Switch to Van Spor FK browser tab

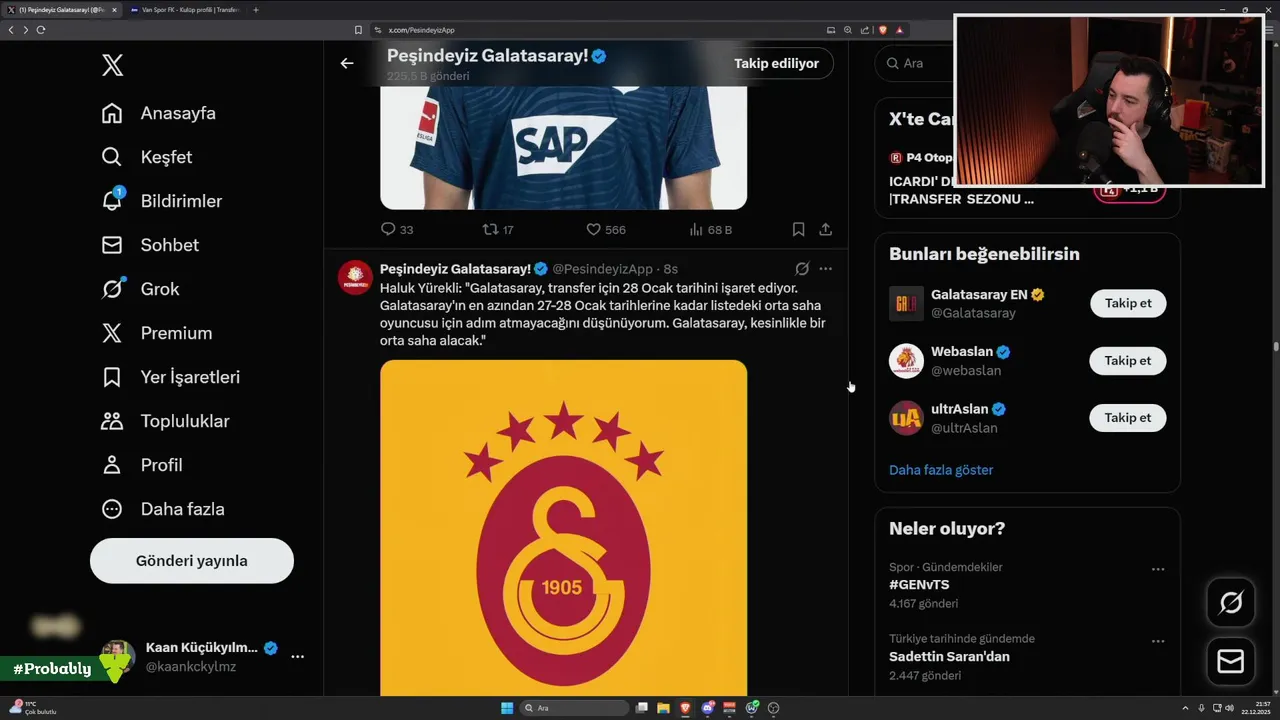(x=186, y=10)
